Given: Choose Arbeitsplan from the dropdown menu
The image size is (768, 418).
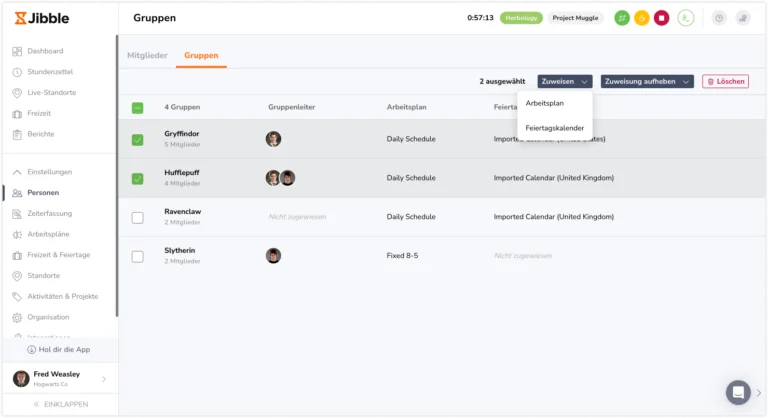Looking at the screenshot, I should [x=545, y=103].
